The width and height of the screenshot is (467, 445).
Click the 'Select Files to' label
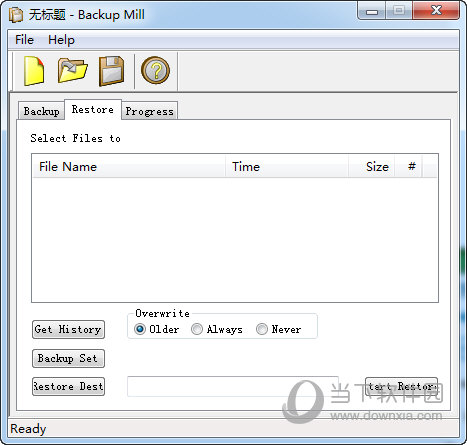pos(75,138)
